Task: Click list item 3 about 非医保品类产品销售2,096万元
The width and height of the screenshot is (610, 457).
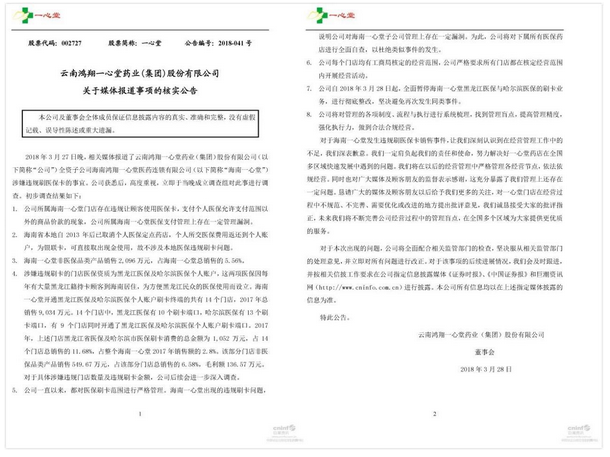Action: click(x=128, y=261)
